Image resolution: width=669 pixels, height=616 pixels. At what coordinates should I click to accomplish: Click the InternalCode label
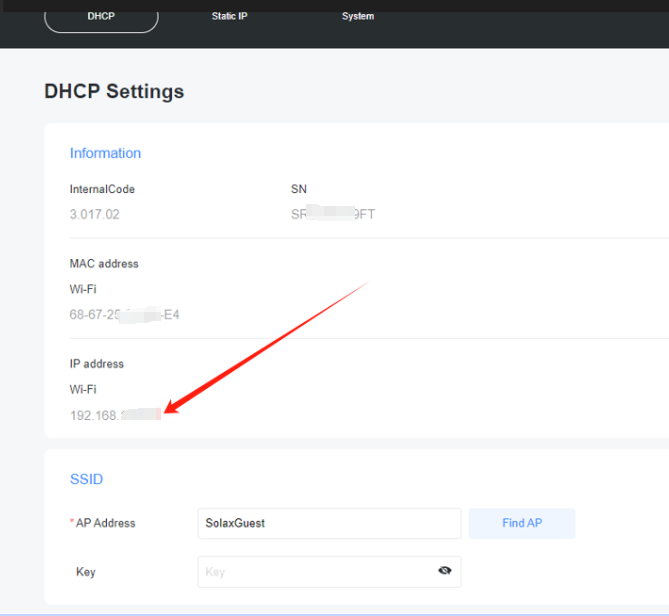click(x=102, y=189)
